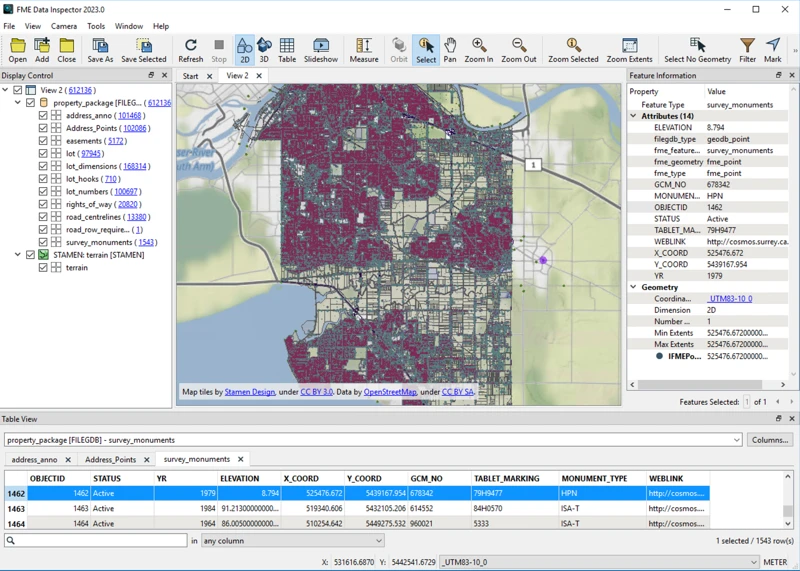The height and width of the screenshot is (571, 800).
Task: Float the Display Control panel
Action: click(151, 75)
